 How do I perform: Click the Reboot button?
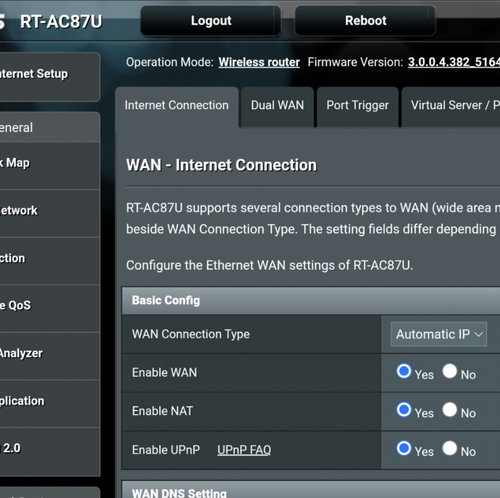point(365,21)
